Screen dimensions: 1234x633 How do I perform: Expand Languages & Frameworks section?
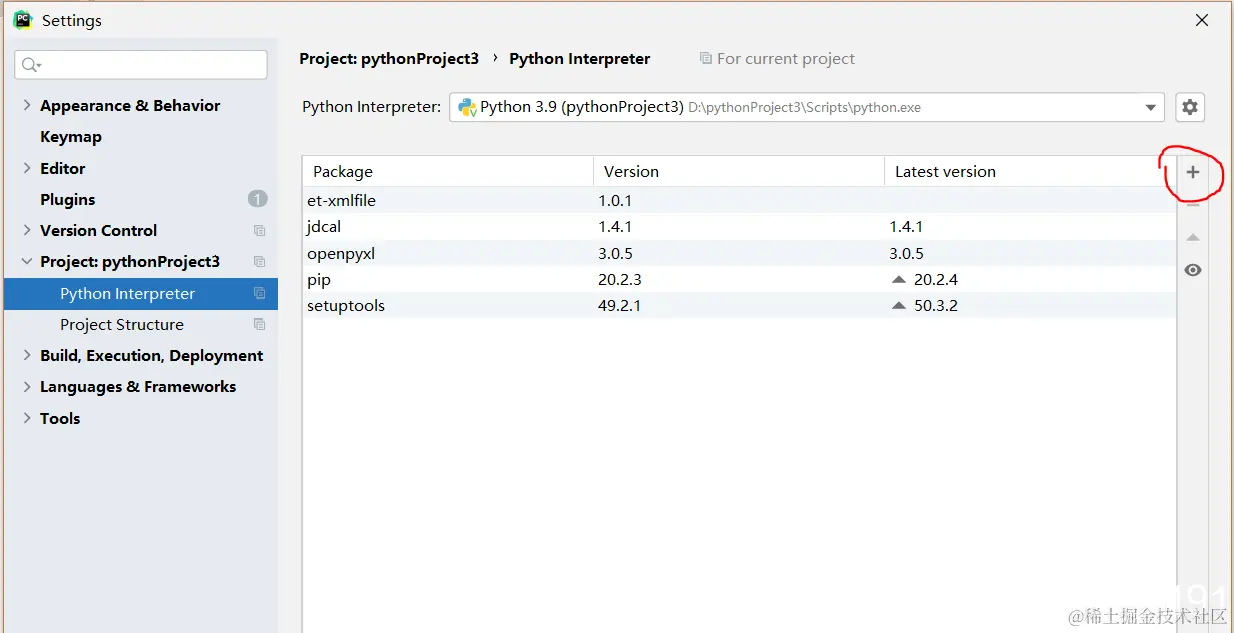[x=27, y=386]
